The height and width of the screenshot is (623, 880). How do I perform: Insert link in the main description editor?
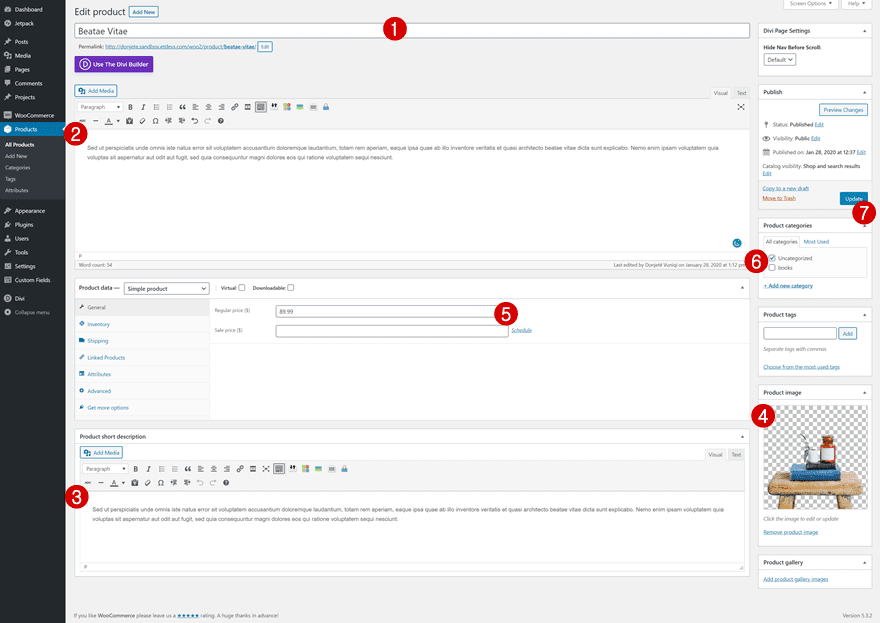[x=235, y=107]
